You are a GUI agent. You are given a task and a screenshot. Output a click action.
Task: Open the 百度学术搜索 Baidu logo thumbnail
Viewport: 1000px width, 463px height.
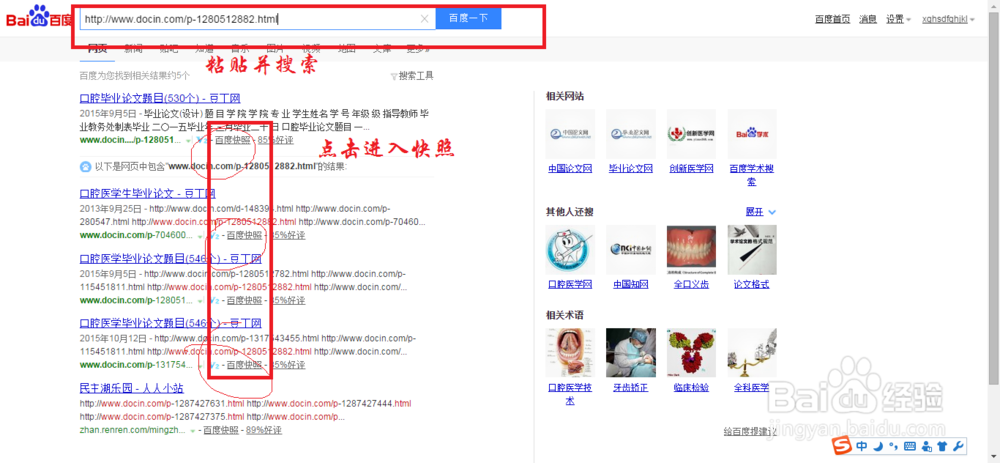coord(752,134)
